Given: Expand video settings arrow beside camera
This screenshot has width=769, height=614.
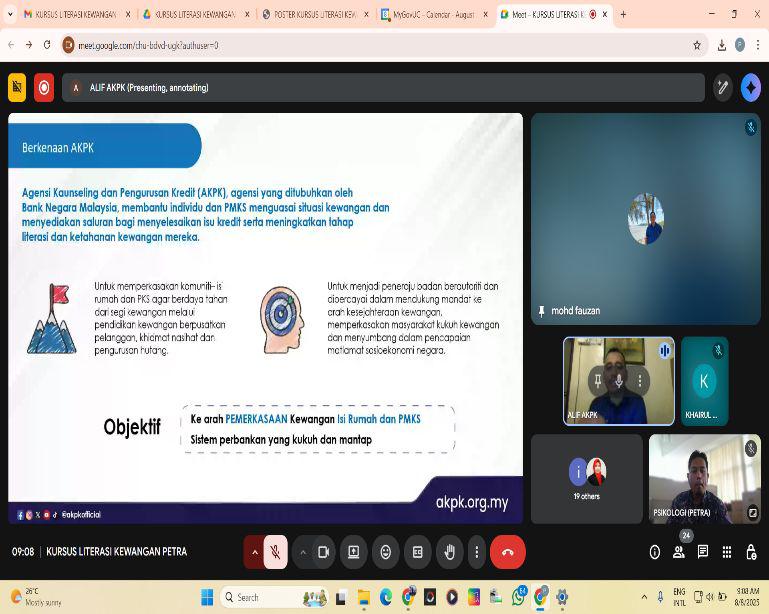Looking at the screenshot, I should [x=301, y=552].
